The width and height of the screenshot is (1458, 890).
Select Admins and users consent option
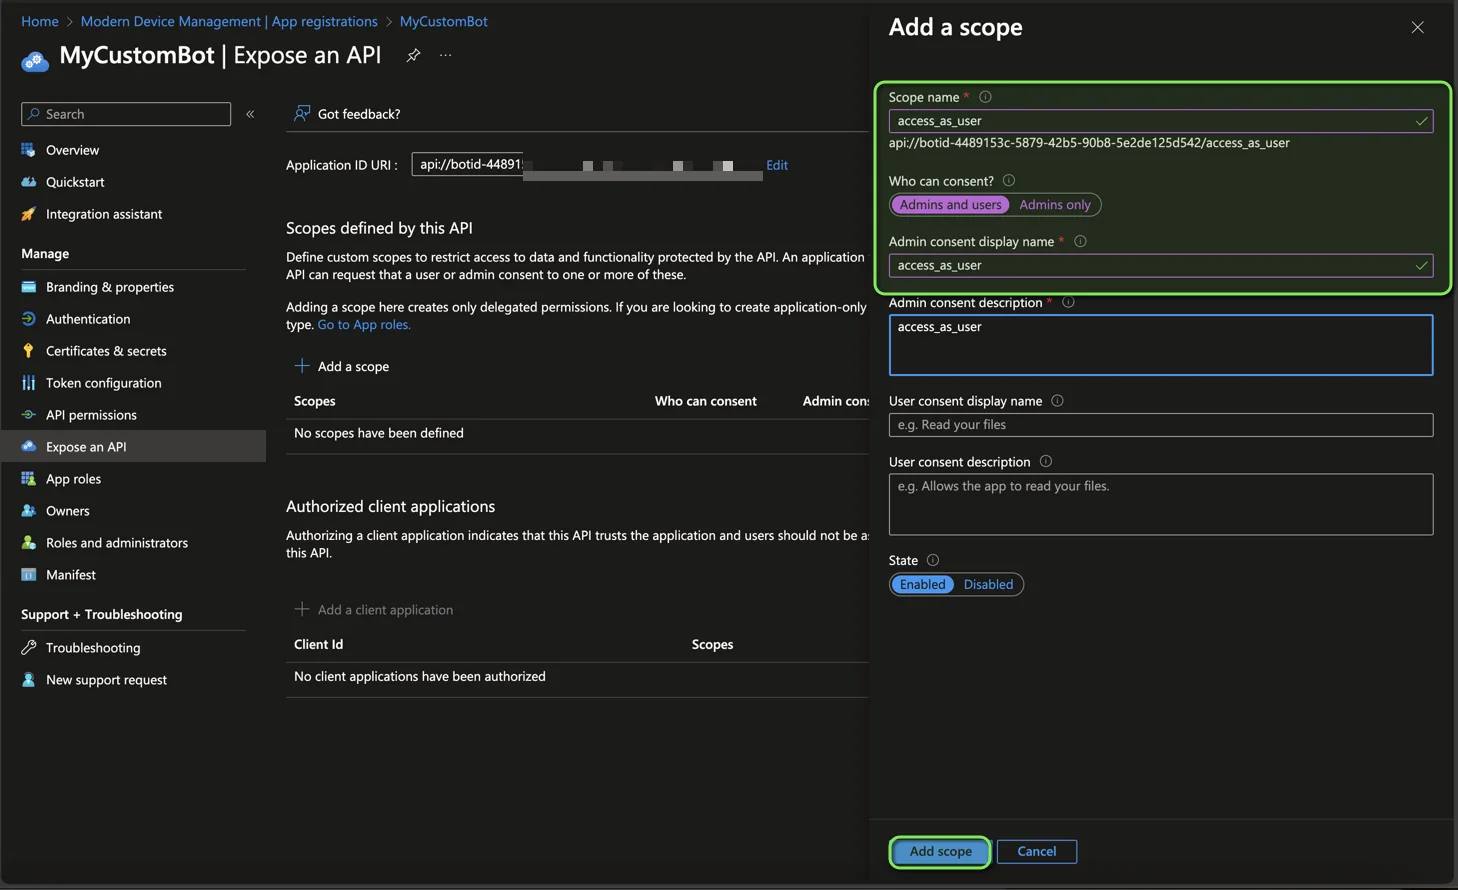click(950, 205)
